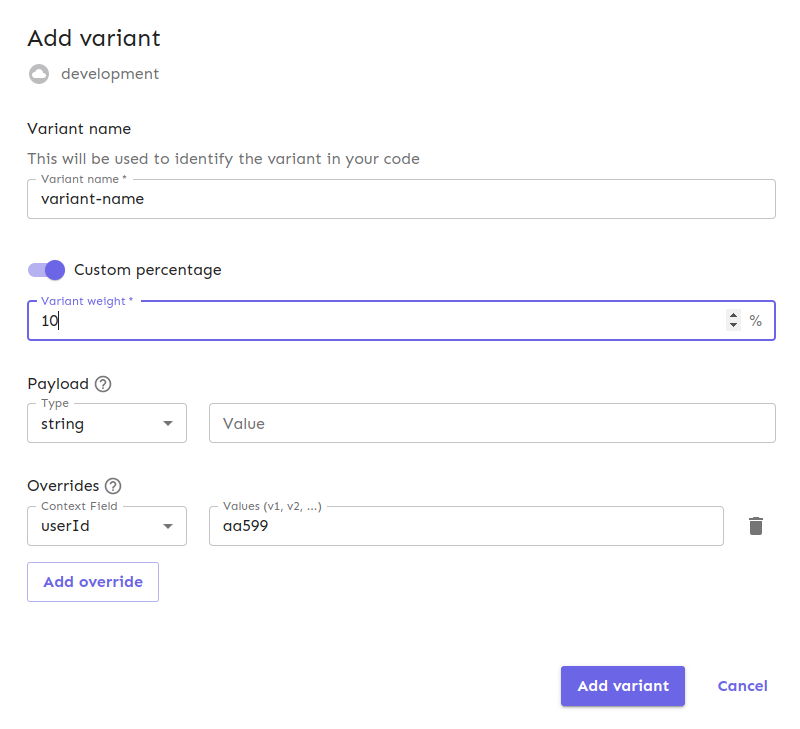Disable the Custom percentage toggle
This screenshot has height=729, width=800.
[44, 270]
